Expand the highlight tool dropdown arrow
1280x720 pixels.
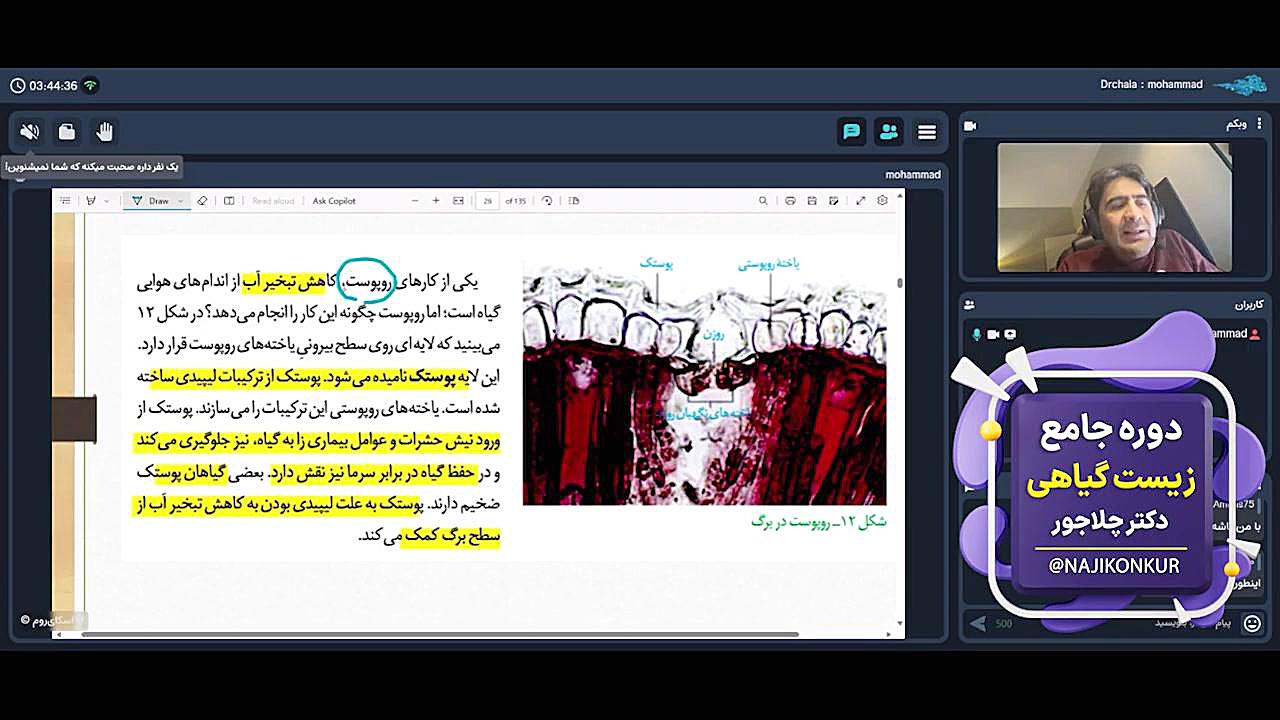tap(107, 201)
